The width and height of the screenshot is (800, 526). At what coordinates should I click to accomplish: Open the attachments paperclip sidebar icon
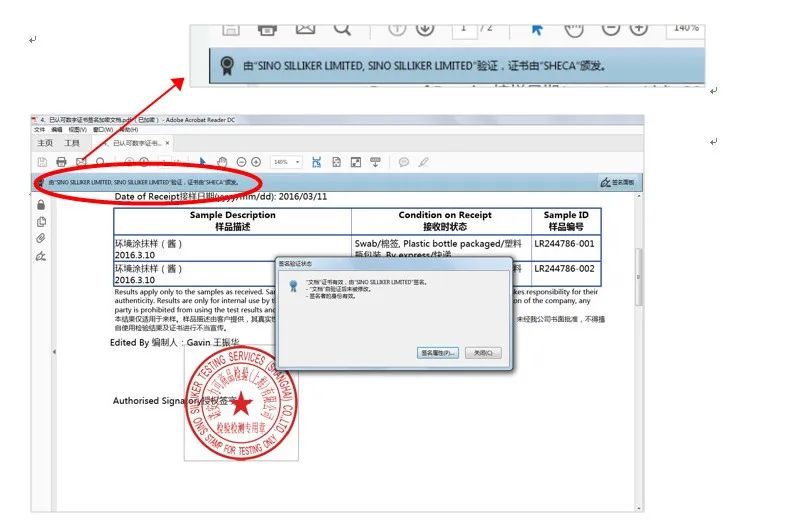[x=41, y=238]
